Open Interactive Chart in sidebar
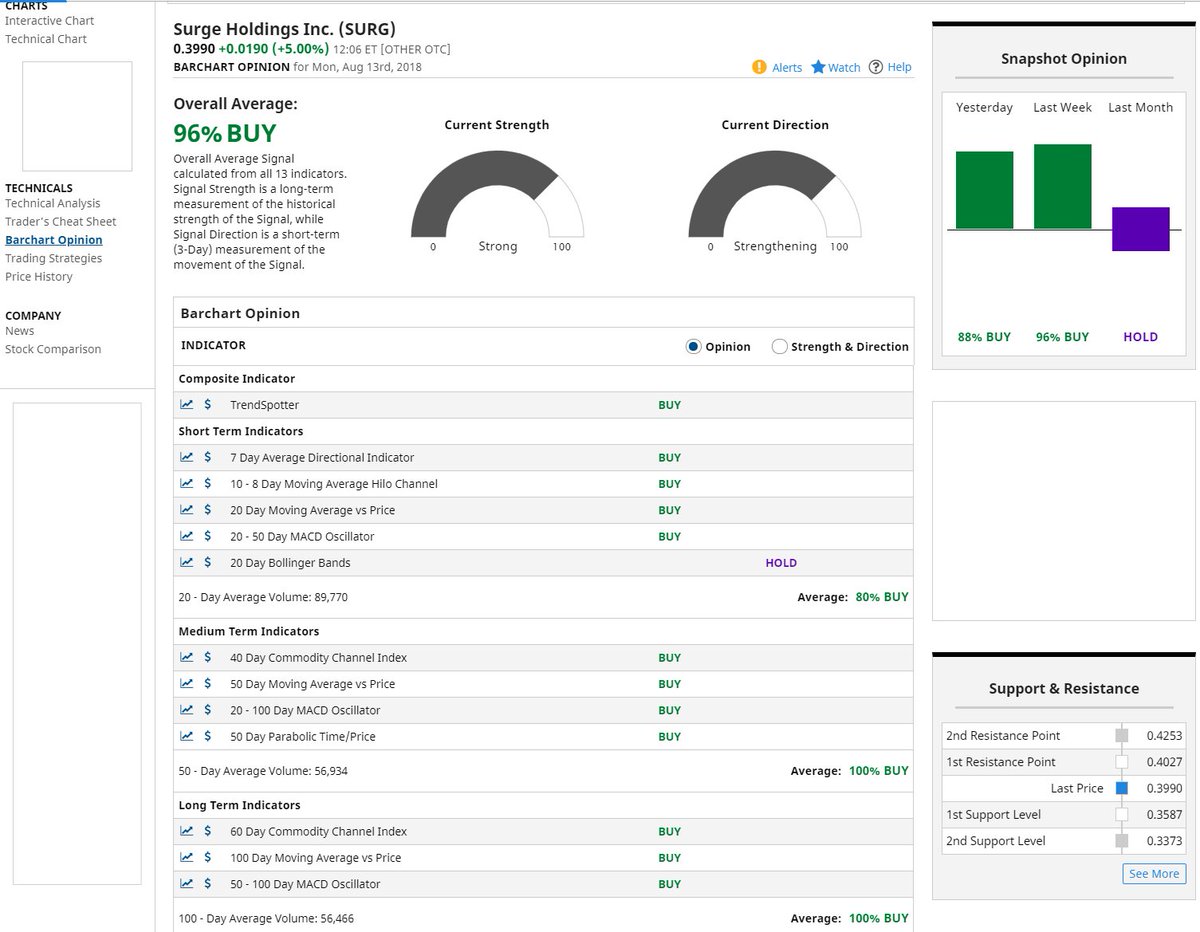Viewport: 1200px width, 932px height. [x=50, y=20]
